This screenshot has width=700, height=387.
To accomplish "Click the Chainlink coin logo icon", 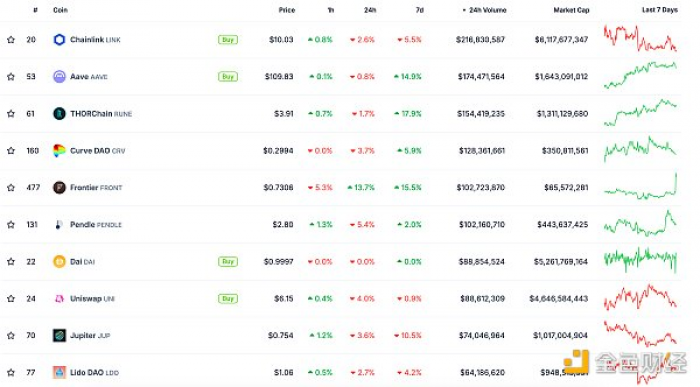I will 59,40.
